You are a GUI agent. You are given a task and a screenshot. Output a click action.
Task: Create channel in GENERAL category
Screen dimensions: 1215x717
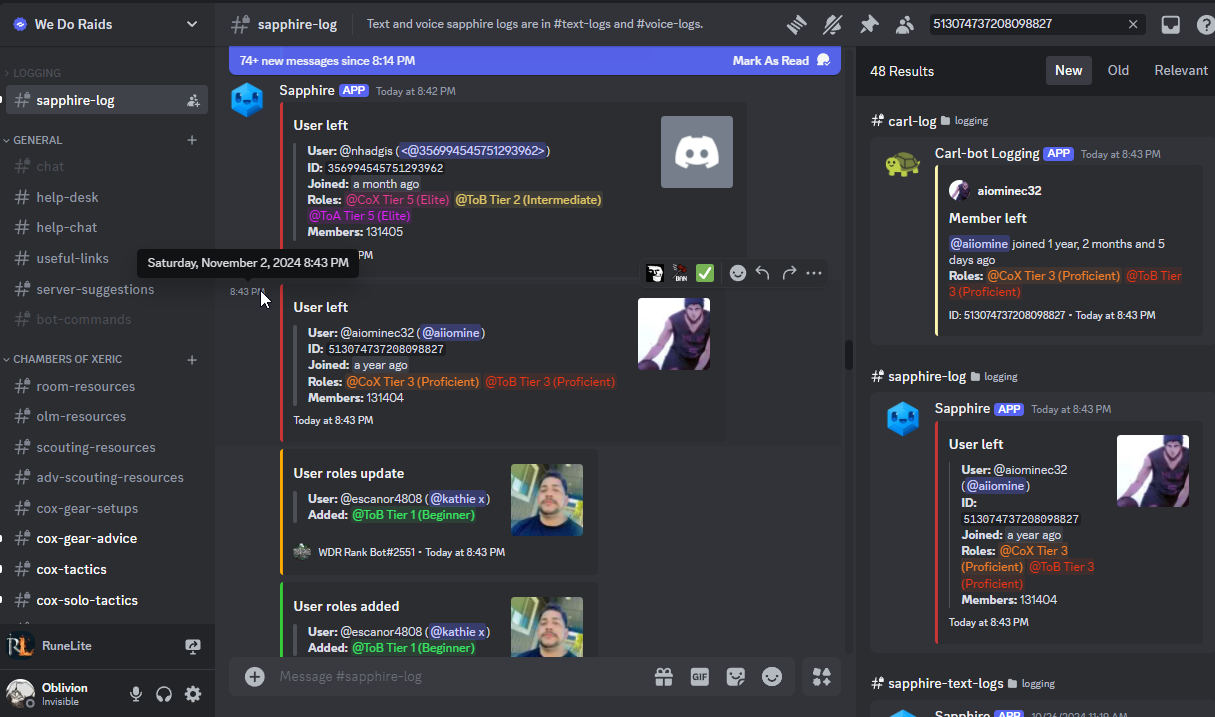coord(192,140)
